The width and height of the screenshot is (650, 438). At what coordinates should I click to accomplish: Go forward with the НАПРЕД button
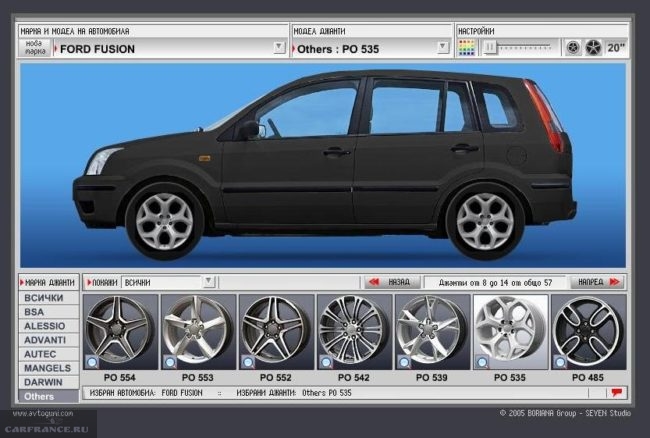597,282
